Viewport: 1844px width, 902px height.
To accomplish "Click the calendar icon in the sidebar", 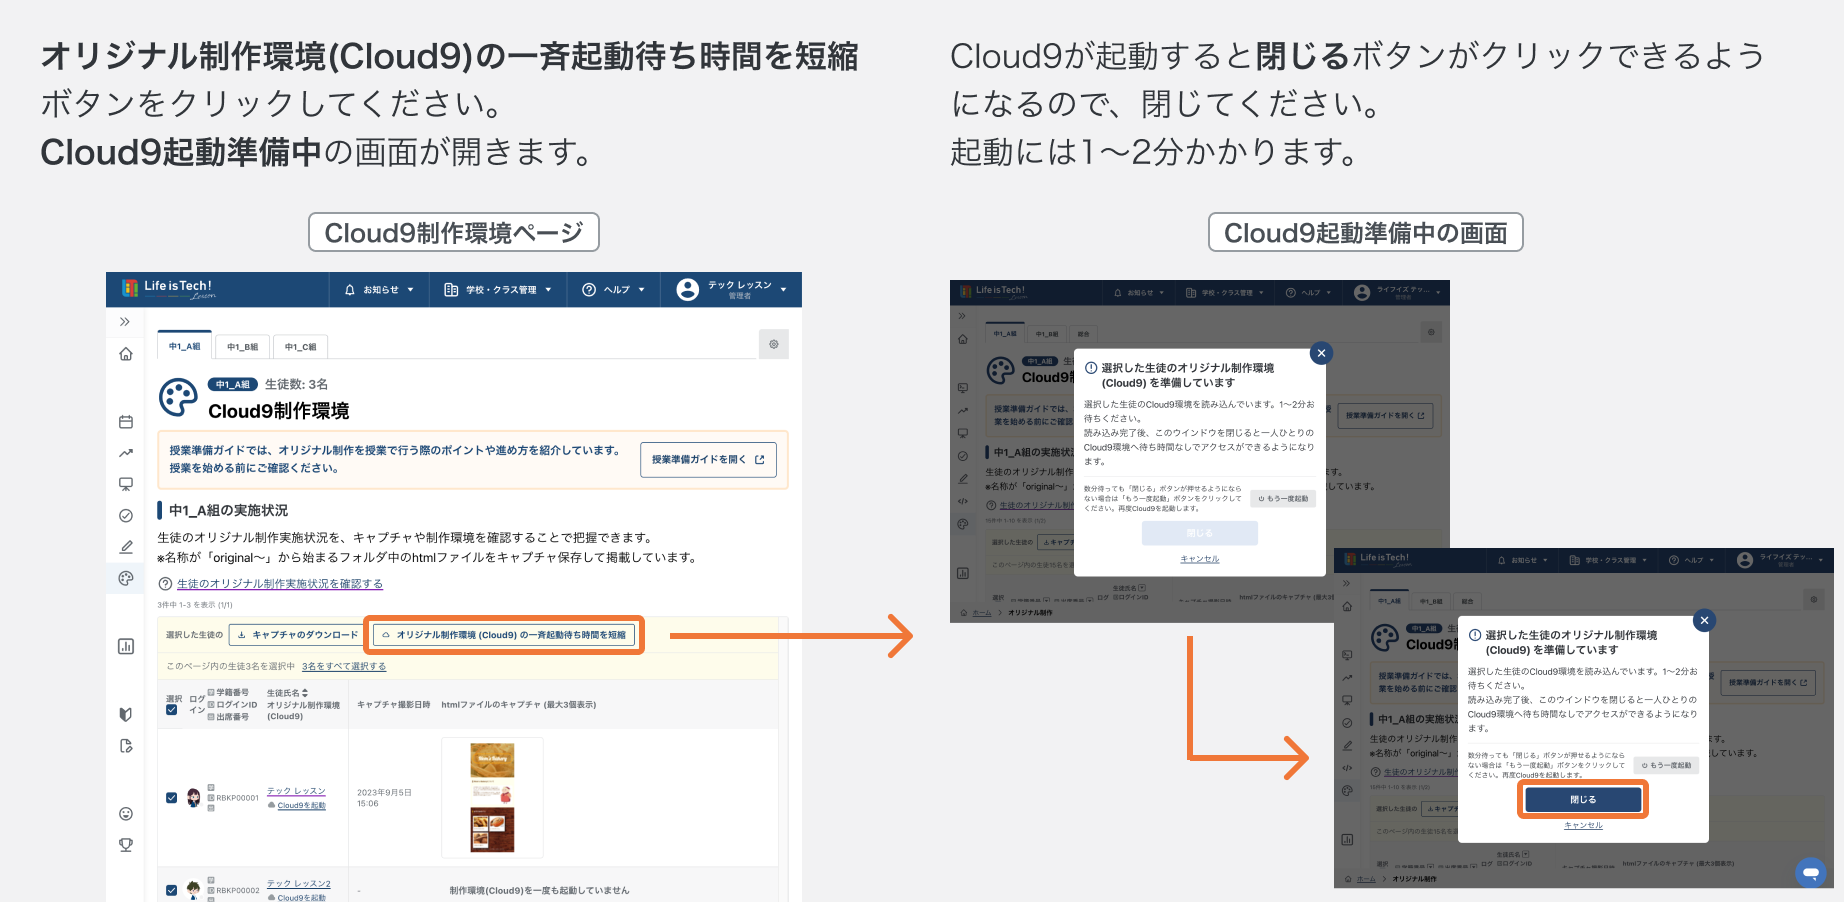I will tap(126, 421).
